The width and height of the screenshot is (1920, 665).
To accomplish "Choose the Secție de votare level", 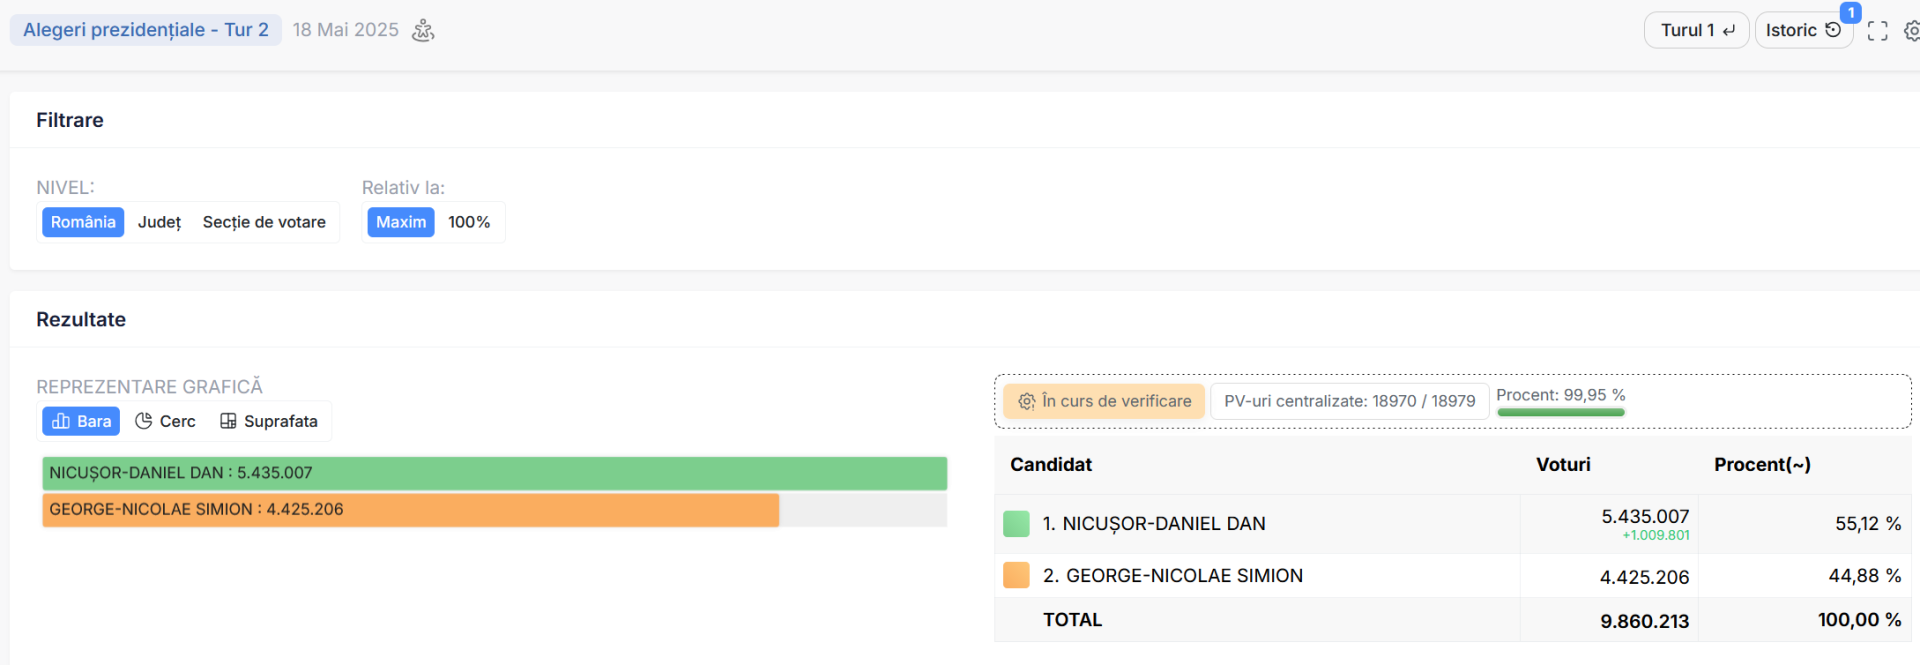I will [264, 222].
